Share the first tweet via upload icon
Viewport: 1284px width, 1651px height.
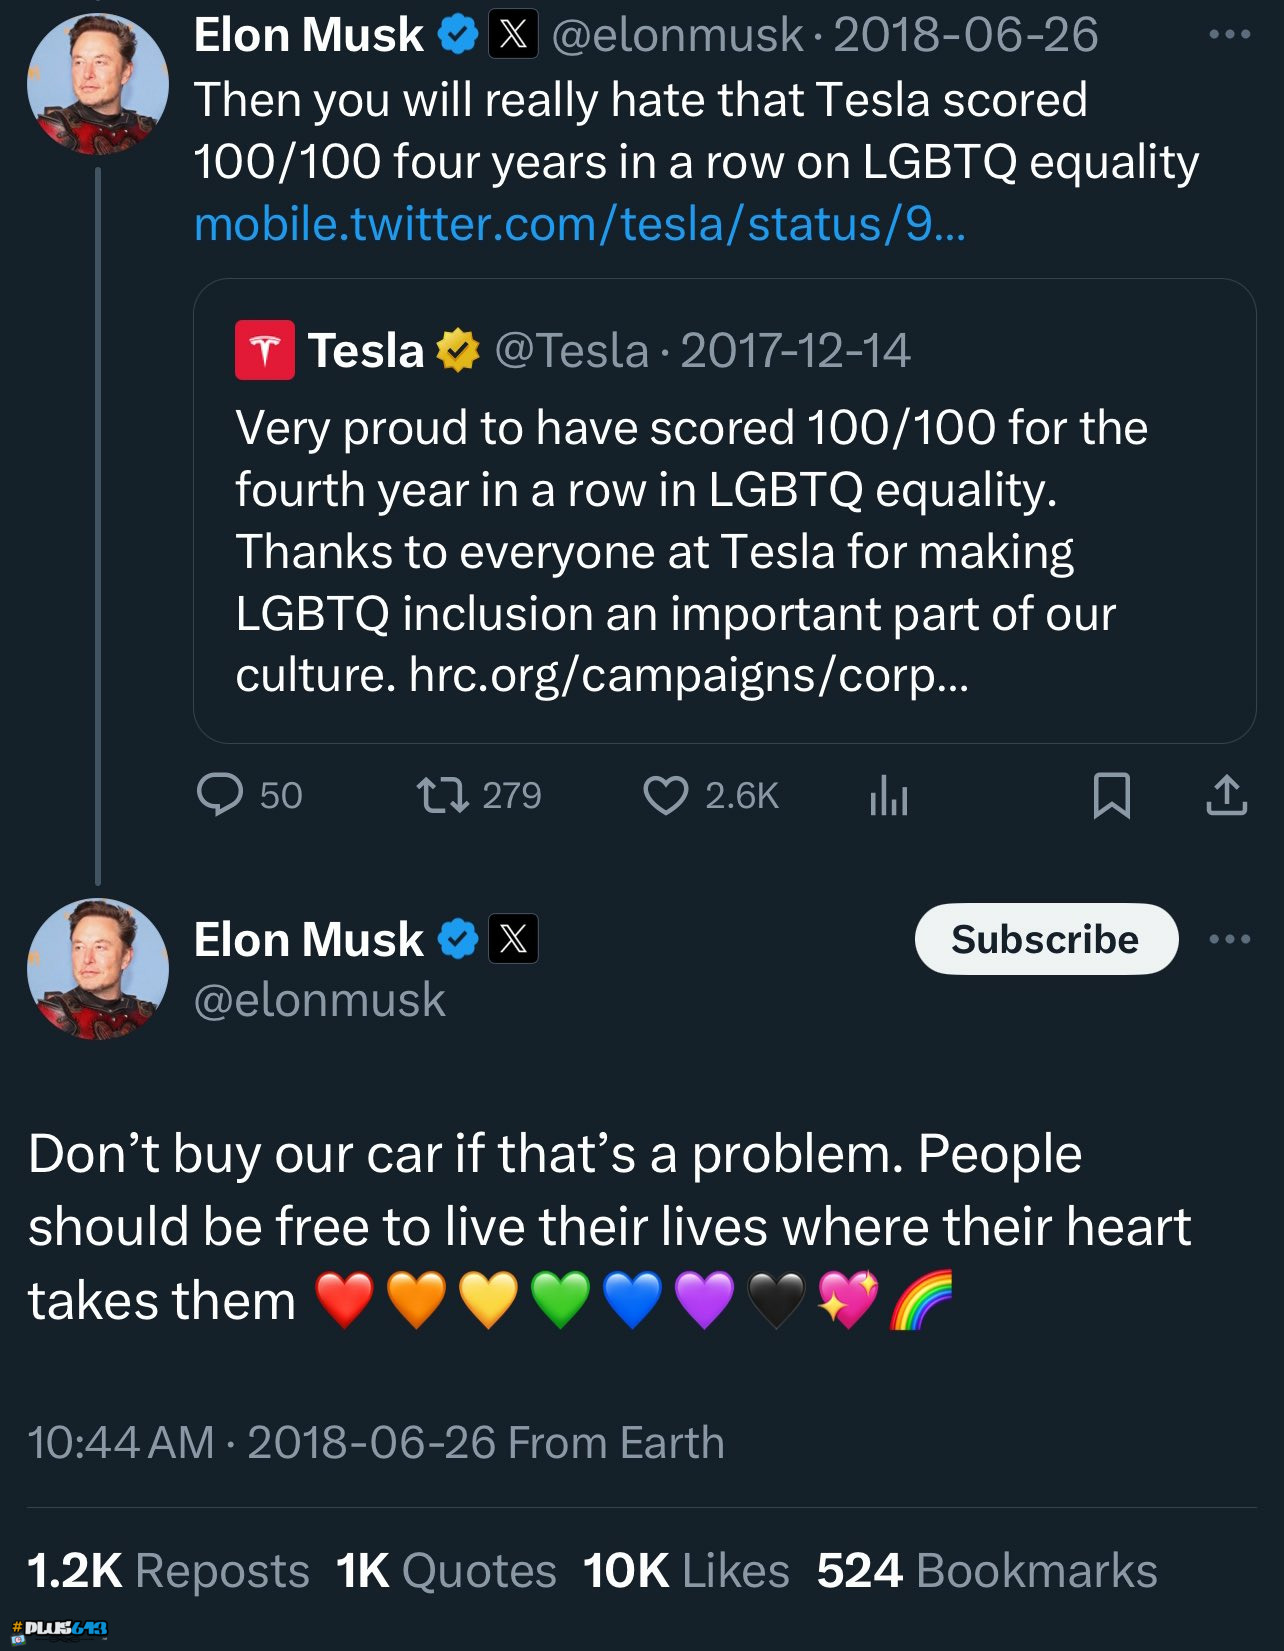coord(1227,796)
